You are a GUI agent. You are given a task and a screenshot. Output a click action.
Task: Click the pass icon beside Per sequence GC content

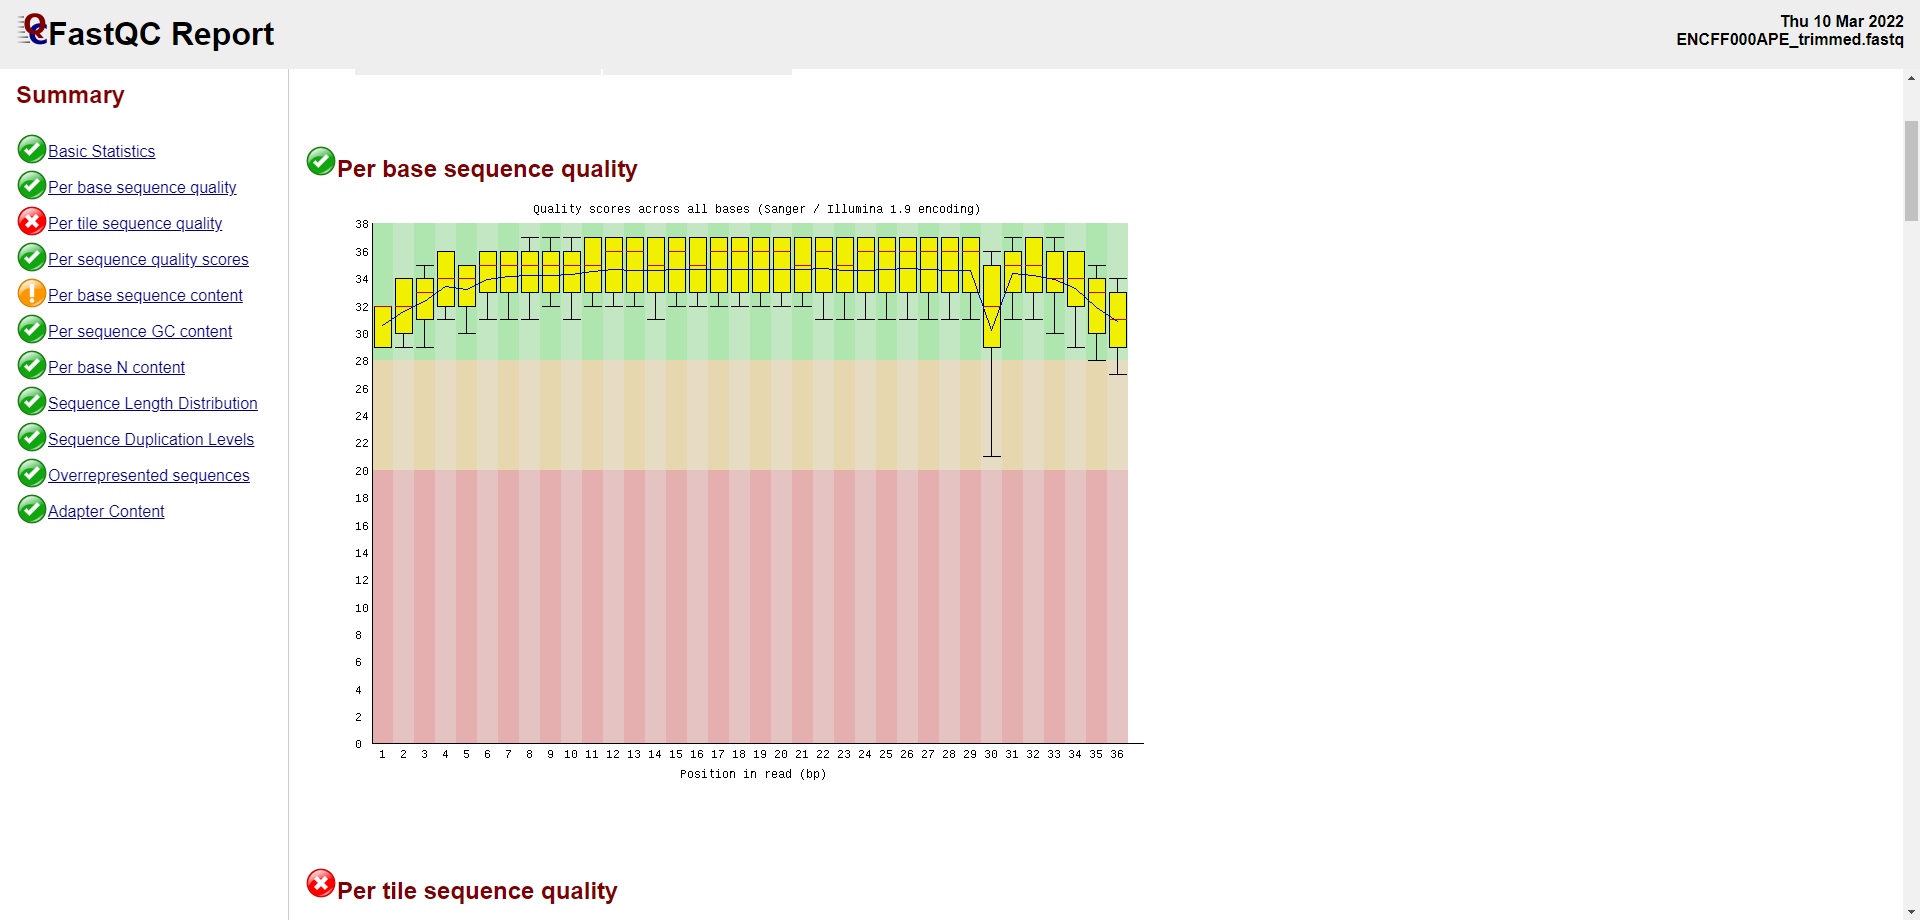tap(32, 329)
